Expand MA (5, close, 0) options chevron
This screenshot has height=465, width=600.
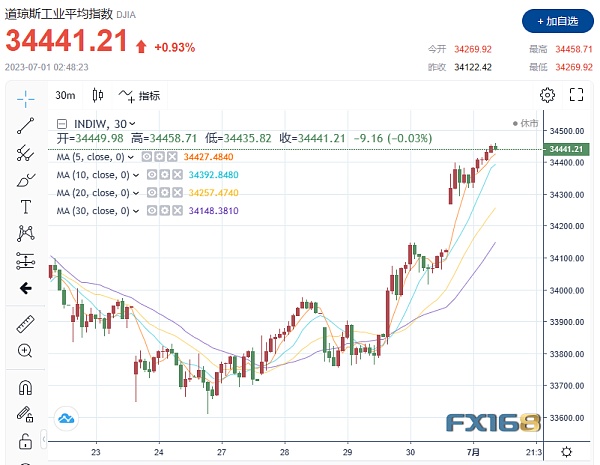131,157
